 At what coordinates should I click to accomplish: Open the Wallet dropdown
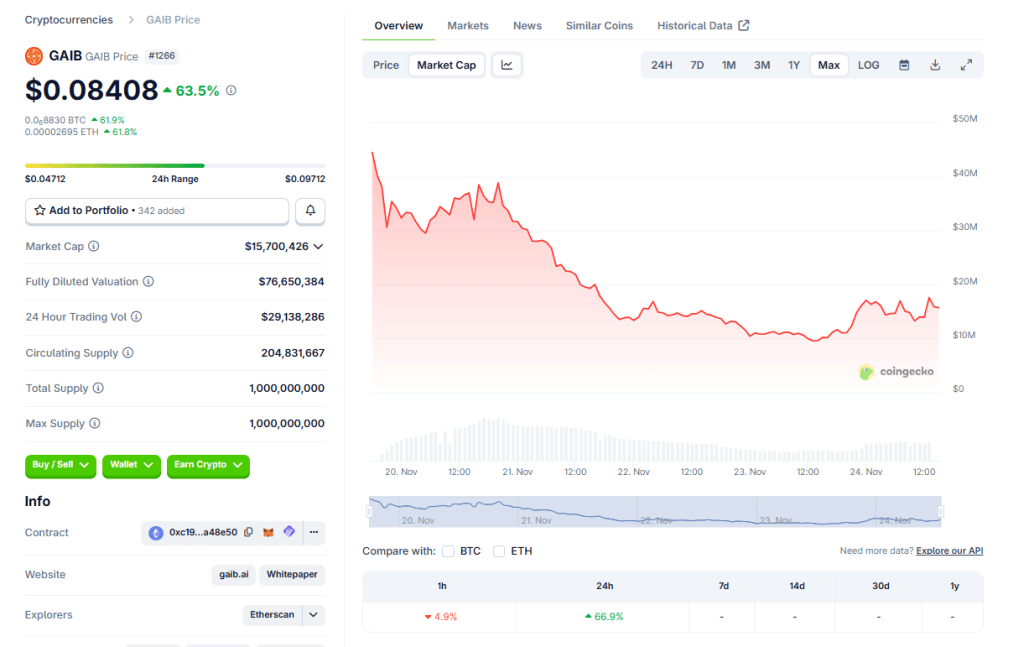pyautogui.click(x=131, y=465)
